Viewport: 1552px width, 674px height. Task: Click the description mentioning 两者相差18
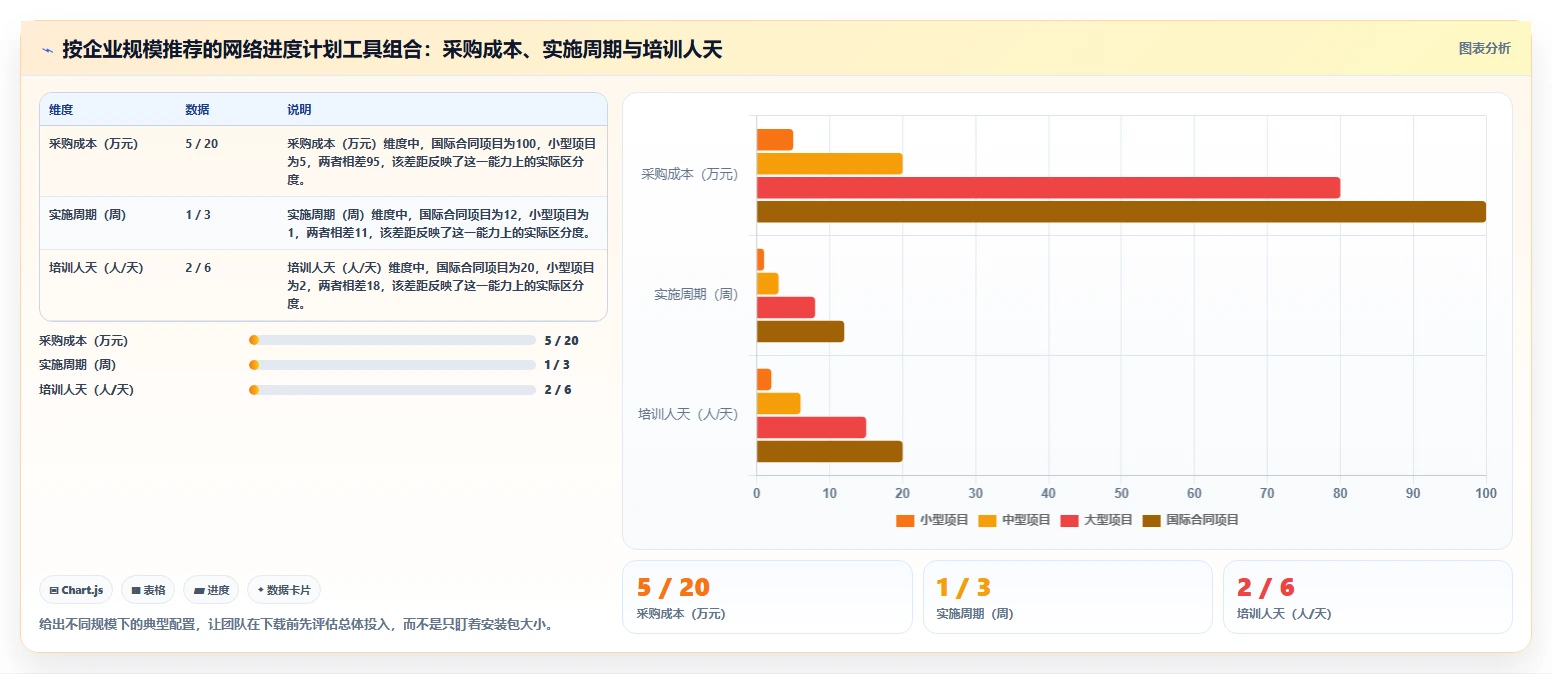(442, 286)
